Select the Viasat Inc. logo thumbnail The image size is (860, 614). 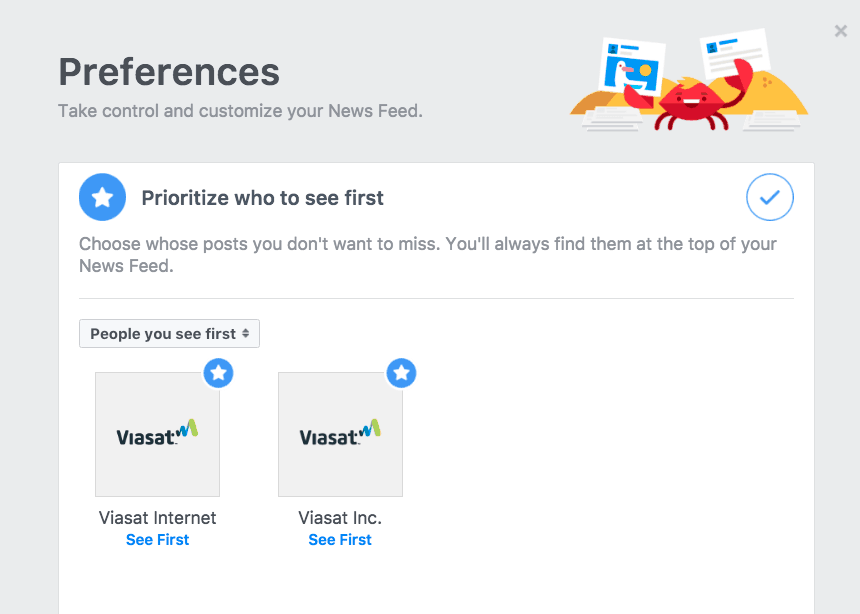coord(340,435)
